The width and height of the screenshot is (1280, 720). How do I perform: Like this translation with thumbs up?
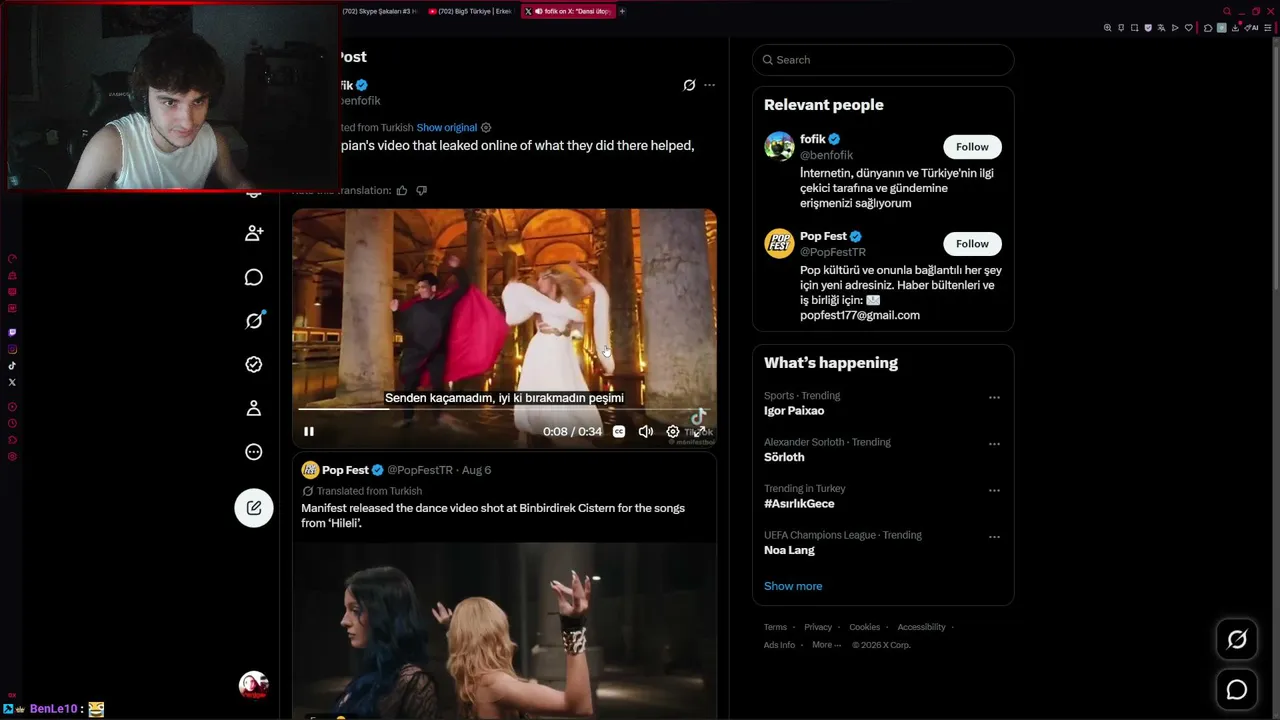pos(402,190)
